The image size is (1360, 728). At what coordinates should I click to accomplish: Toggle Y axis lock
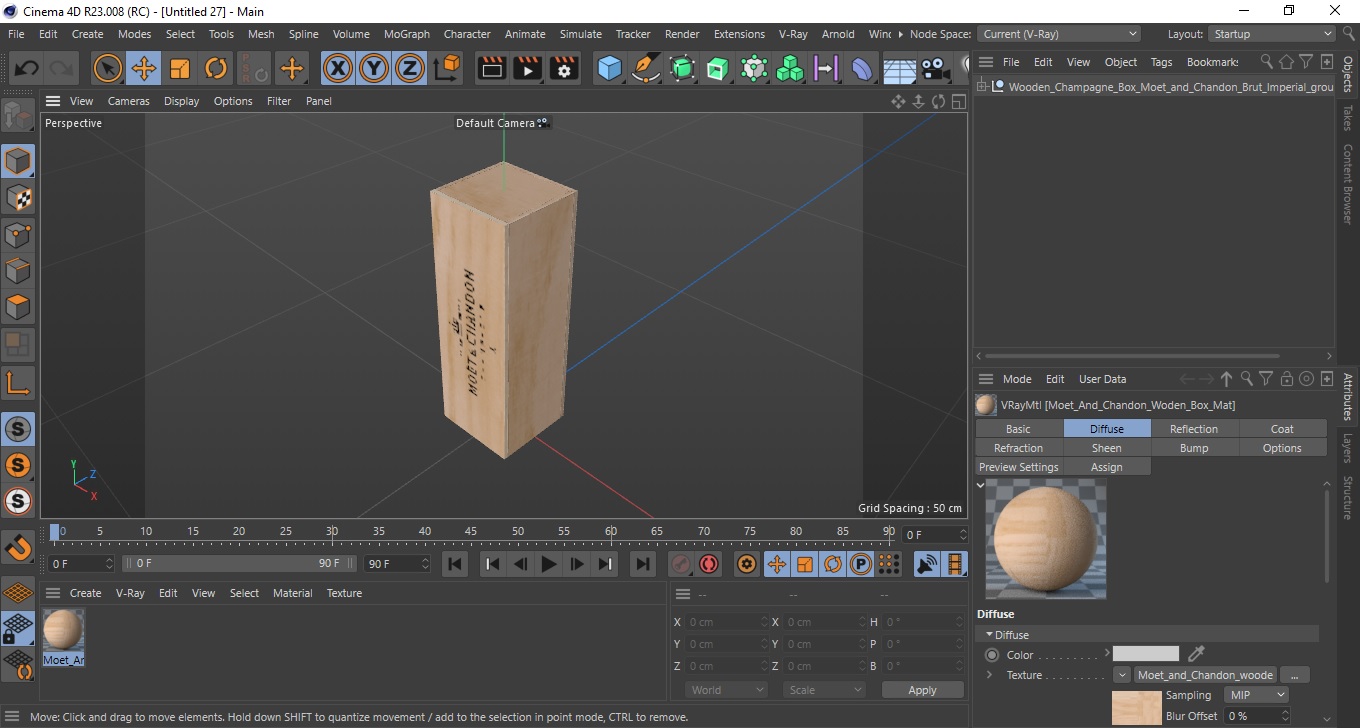coord(374,69)
